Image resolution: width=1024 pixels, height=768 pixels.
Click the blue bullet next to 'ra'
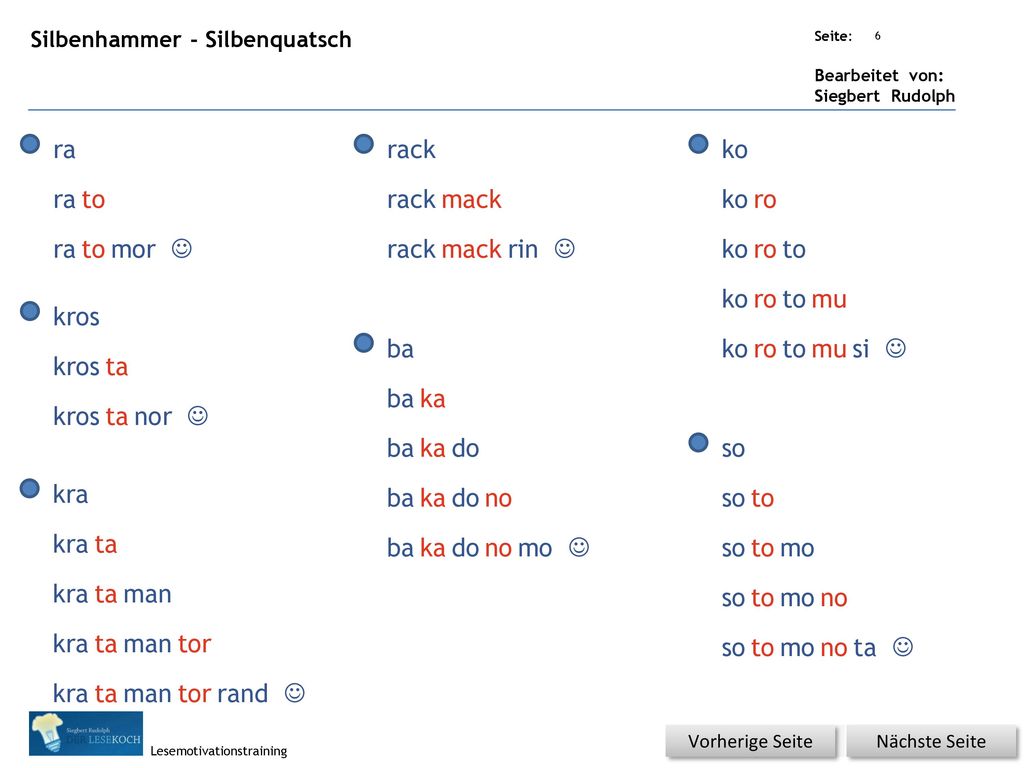coord(30,144)
